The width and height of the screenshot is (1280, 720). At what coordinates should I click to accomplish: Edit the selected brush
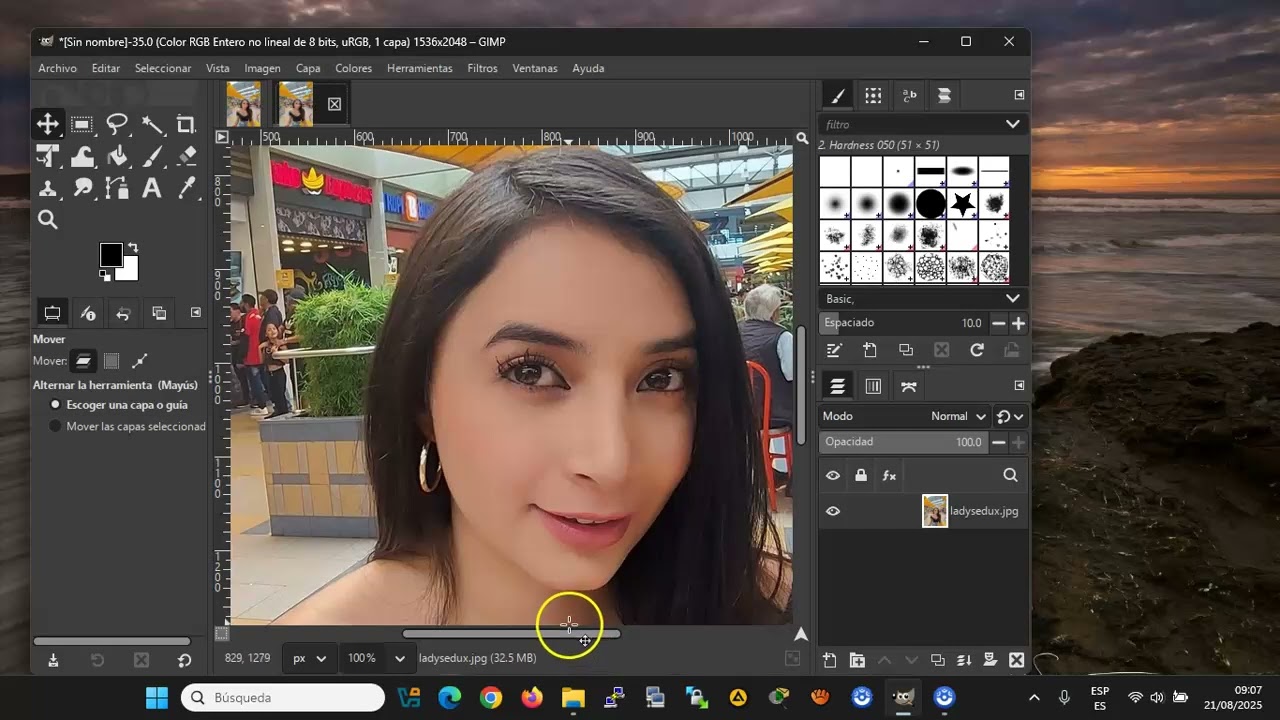point(834,350)
